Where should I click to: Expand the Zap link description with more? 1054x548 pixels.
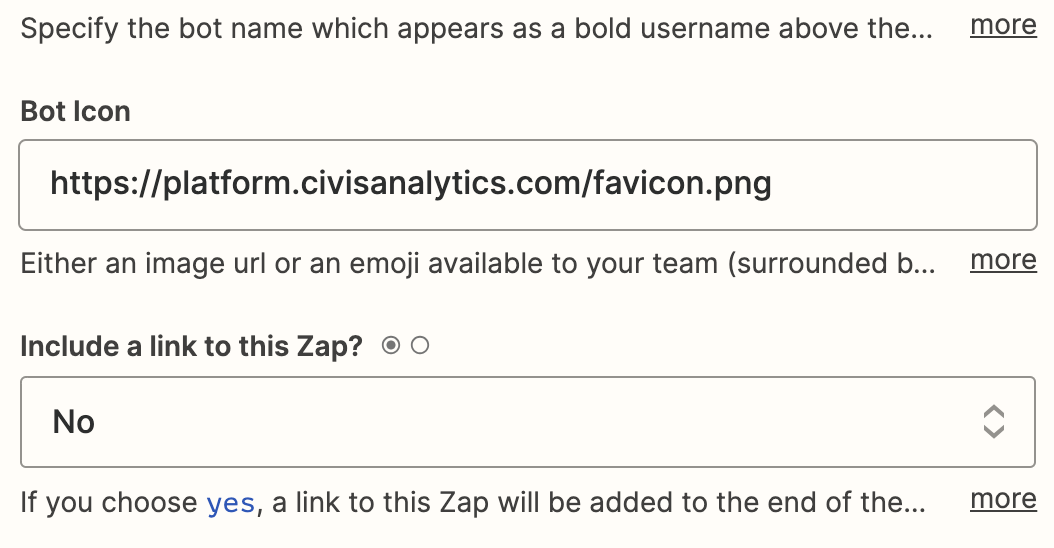coord(1003,499)
